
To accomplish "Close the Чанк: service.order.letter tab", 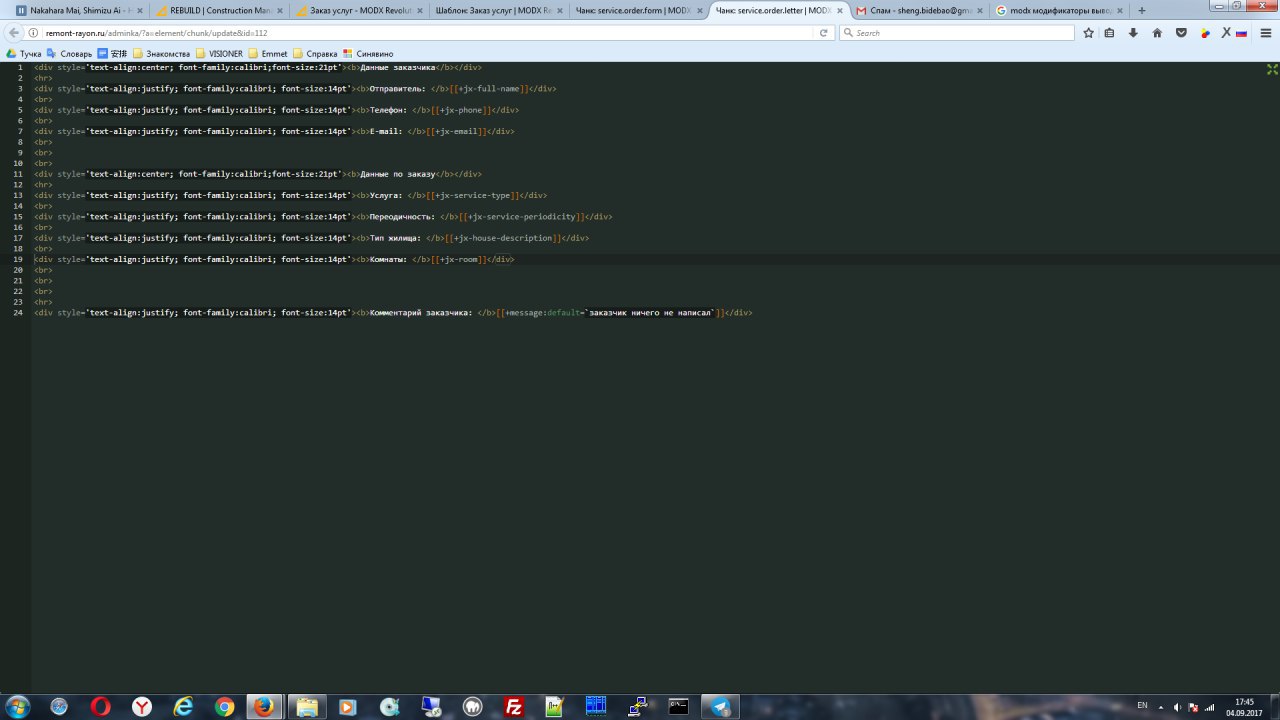I will (839, 10).
